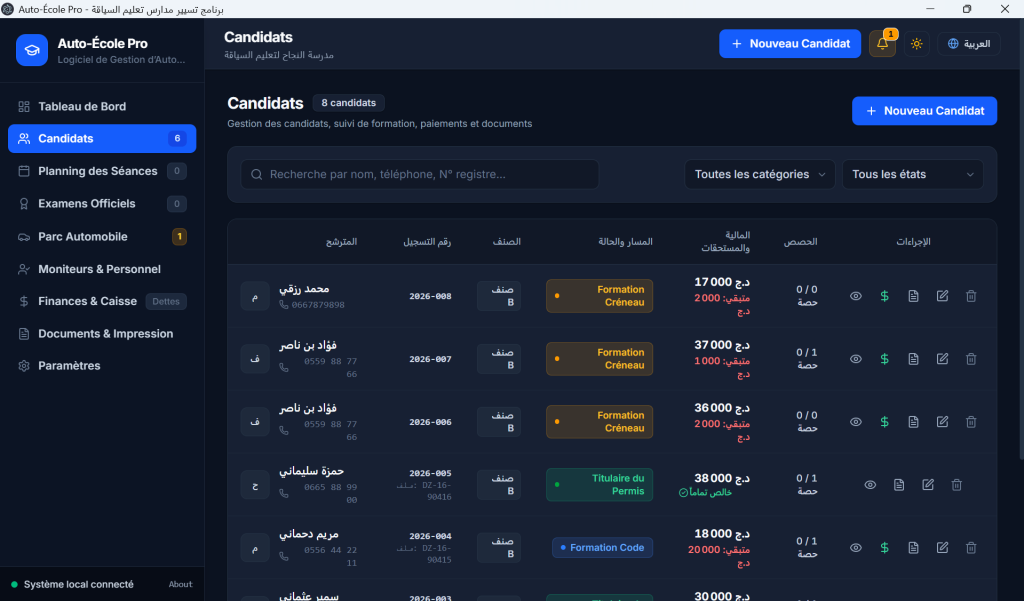The width and height of the screenshot is (1024, 601).
Task: Open Examens Officiels
Action: click(102, 204)
